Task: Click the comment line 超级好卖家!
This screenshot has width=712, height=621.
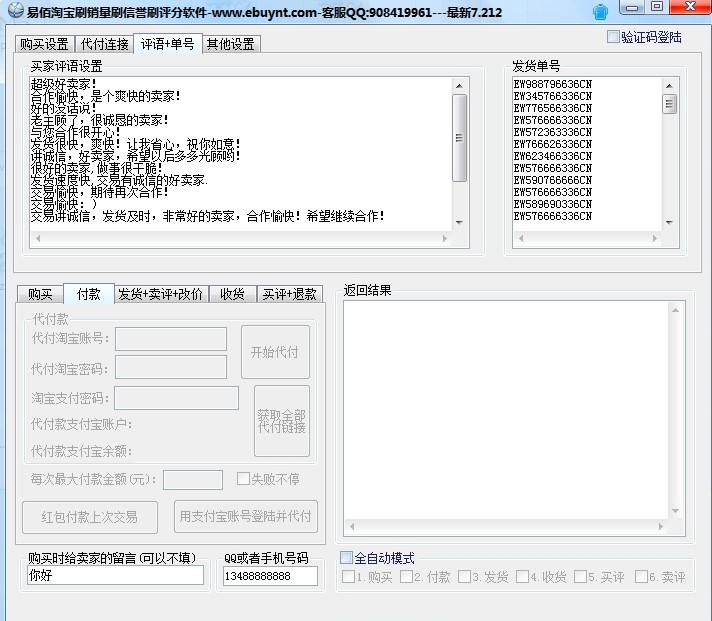Action: [64, 84]
